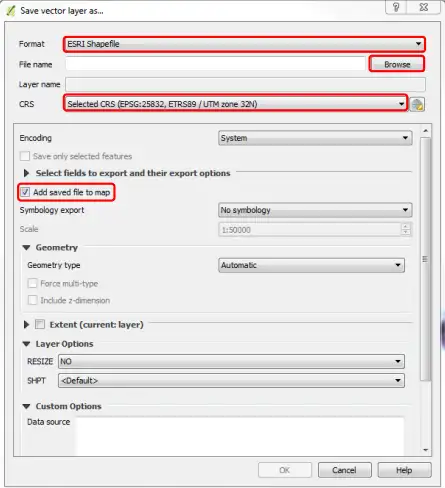Collapse the Layer Options section
The height and width of the screenshot is (488, 445).
26,344
